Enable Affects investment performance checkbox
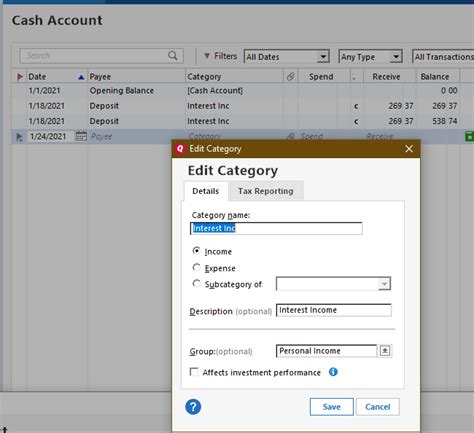 pyautogui.click(x=194, y=372)
